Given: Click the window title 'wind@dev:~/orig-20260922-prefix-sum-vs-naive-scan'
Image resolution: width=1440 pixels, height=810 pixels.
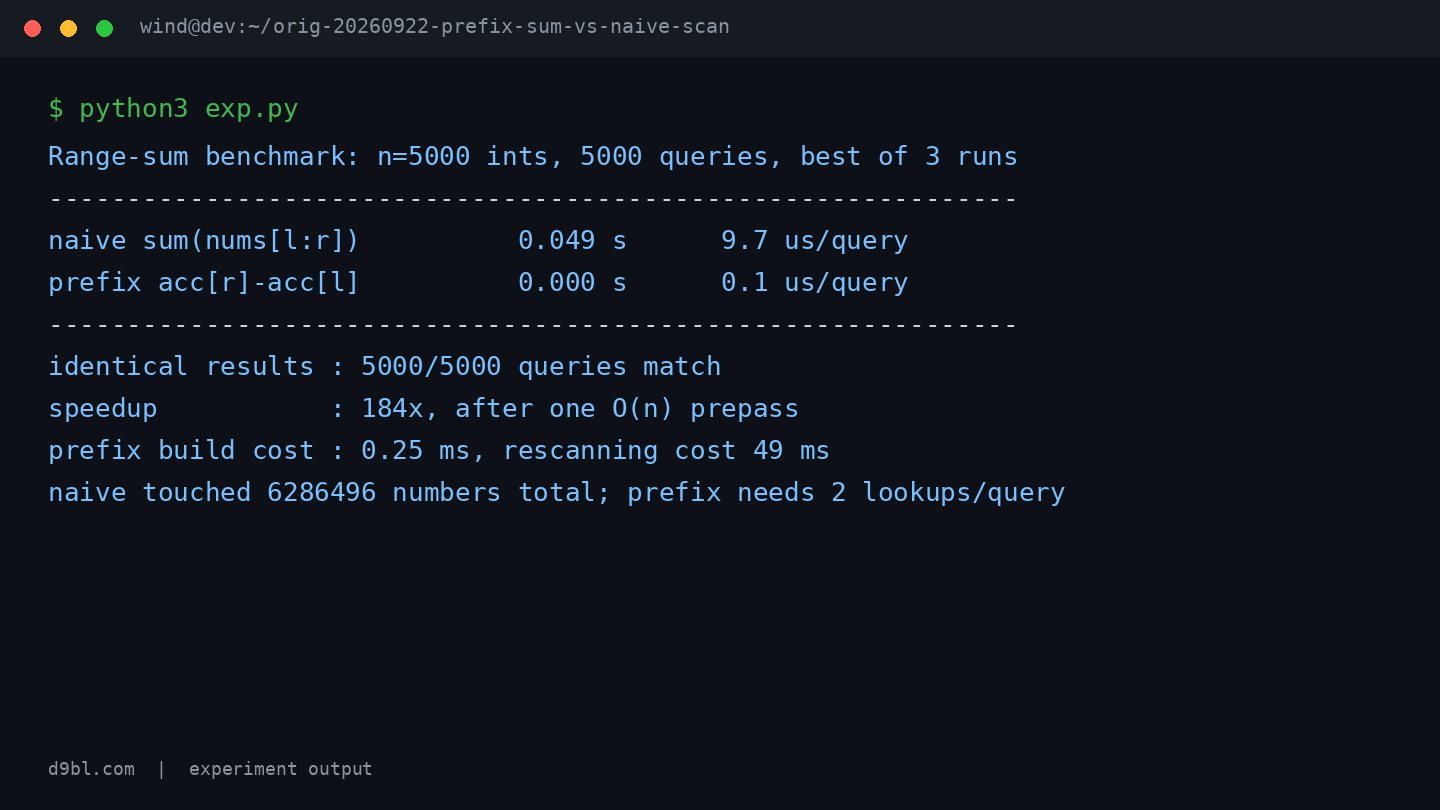Looking at the screenshot, I should coord(435,27).
